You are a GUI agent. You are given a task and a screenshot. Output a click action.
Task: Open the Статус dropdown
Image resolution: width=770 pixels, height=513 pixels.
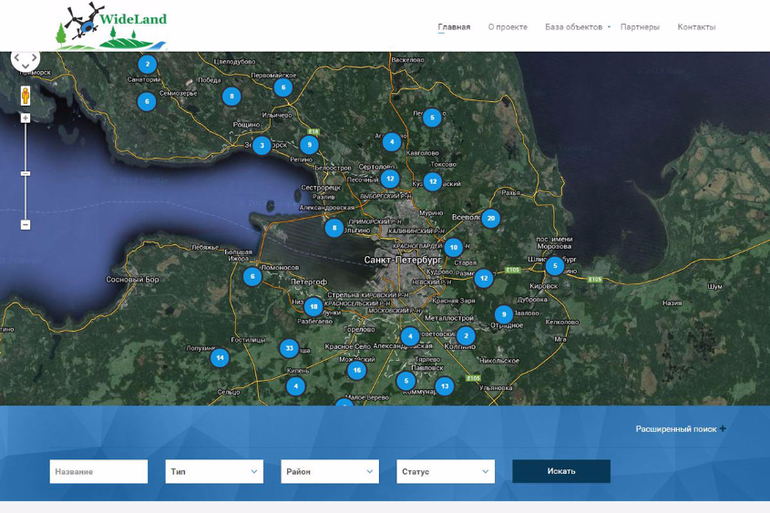pos(445,471)
